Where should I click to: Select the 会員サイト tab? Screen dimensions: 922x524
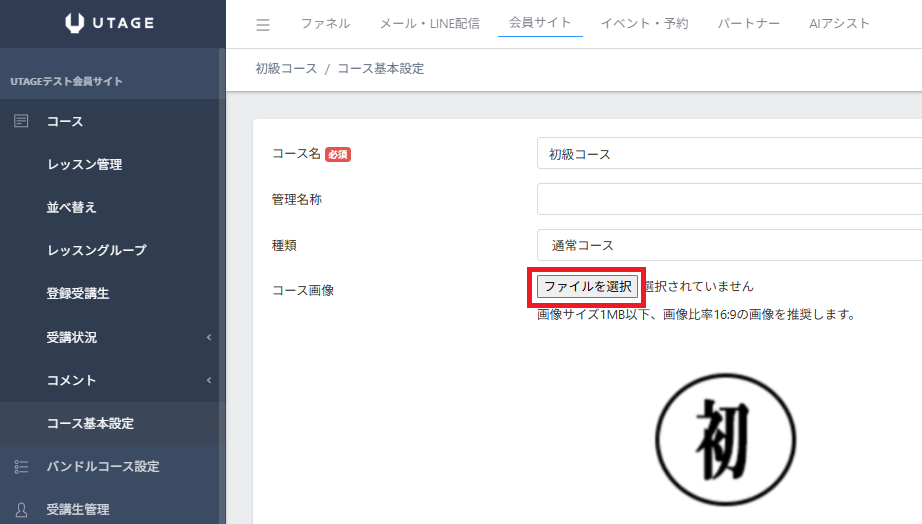coord(540,22)
